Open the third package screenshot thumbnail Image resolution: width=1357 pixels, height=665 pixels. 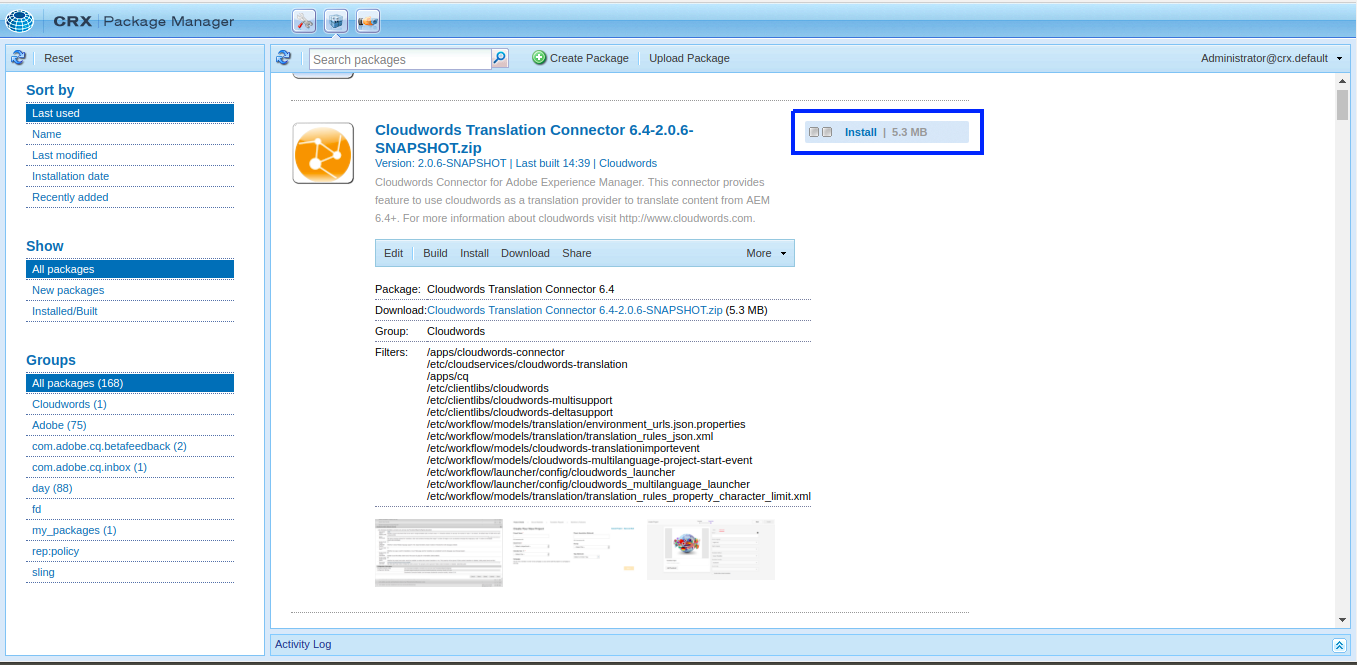coord(711,549)
